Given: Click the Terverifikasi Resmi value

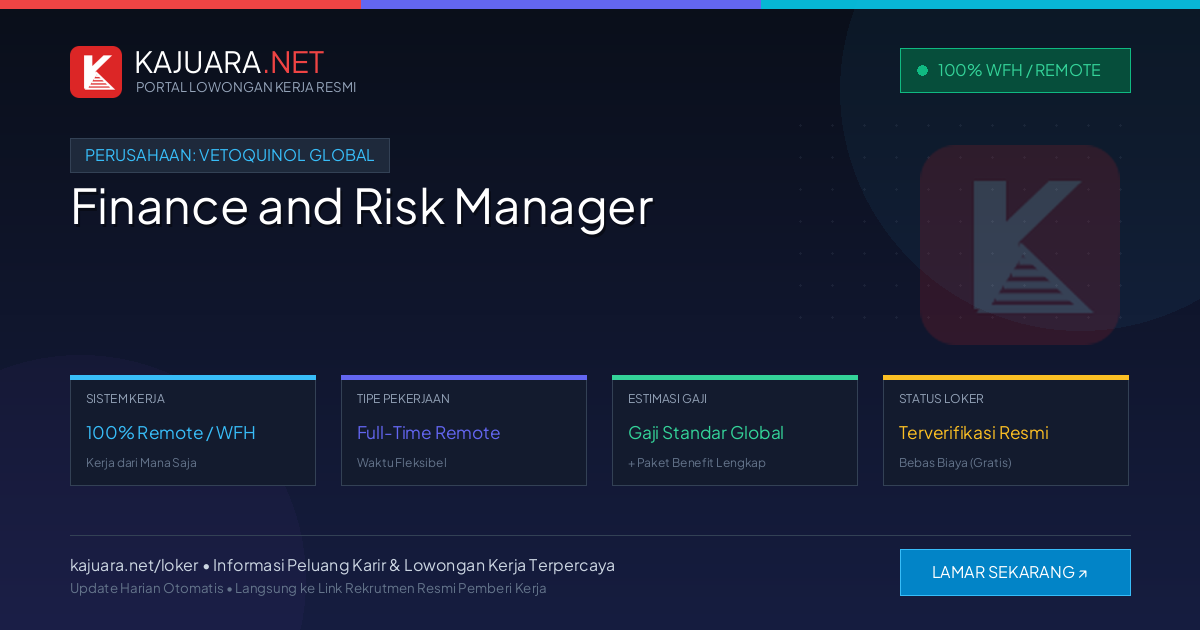Looking at the screenshot, I should pos(974,433).
